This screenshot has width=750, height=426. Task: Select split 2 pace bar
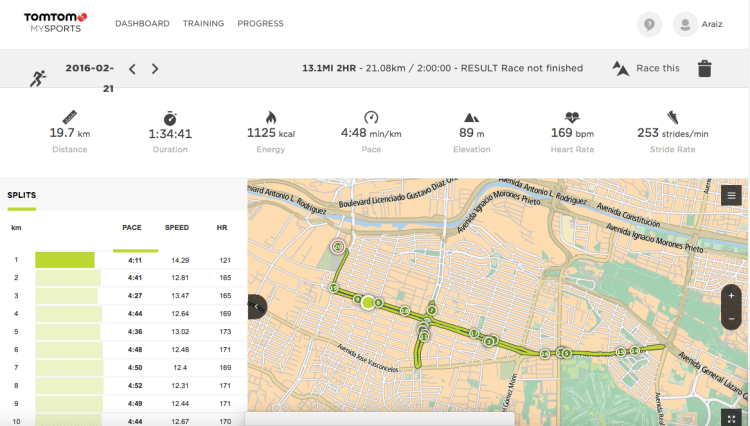click(x=68, y=278)
